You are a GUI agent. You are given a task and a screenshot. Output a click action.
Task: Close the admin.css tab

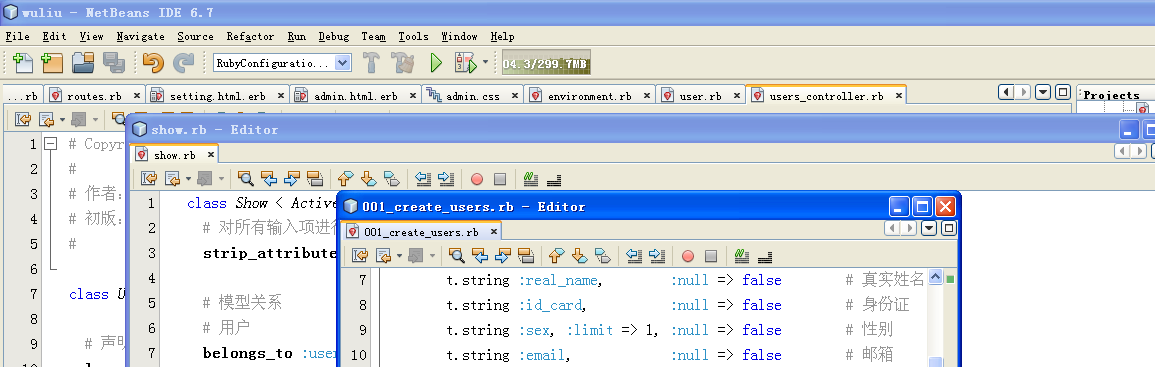[515, 96]
